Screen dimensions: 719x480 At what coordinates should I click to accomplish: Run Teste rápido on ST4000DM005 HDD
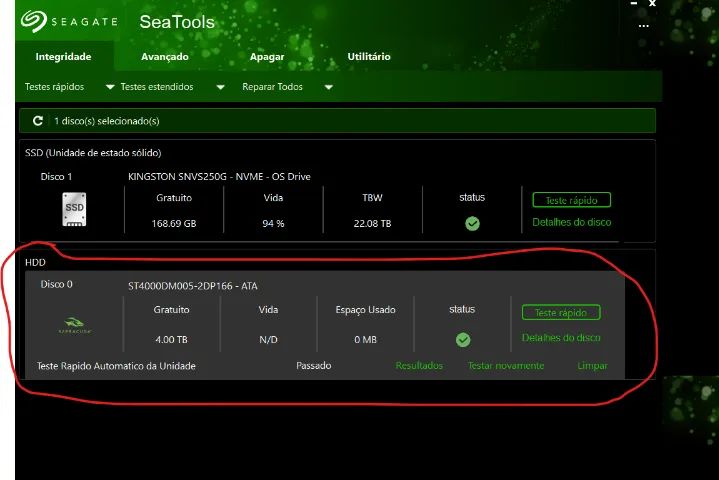561,312
